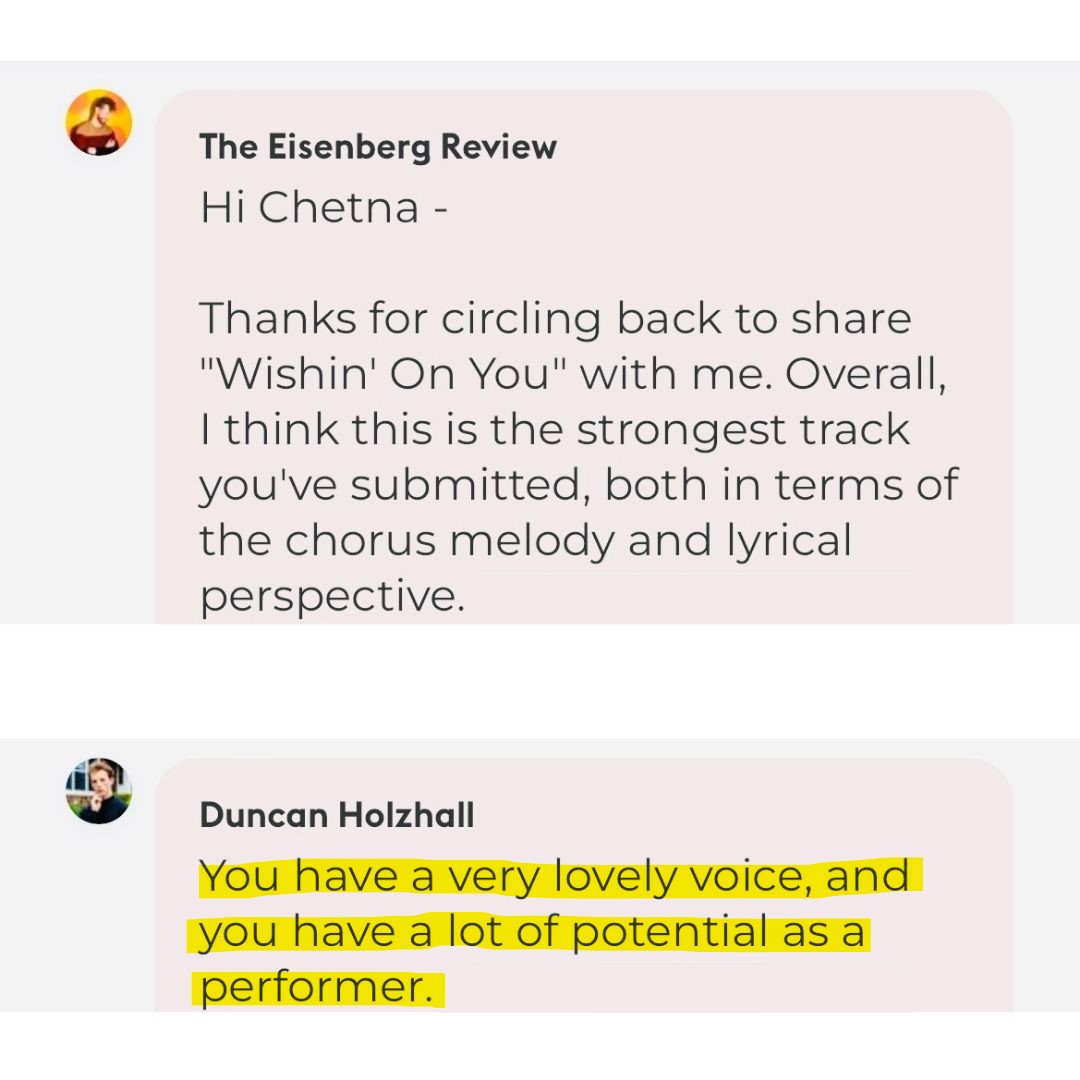
Task: Click the white gap between the messages
Action: (540, 681)
